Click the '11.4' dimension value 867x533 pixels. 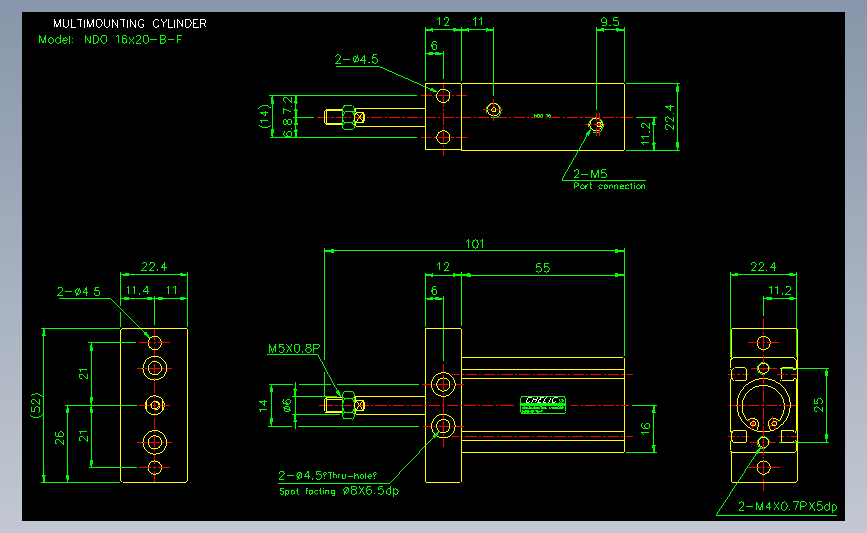click(137, 290)
